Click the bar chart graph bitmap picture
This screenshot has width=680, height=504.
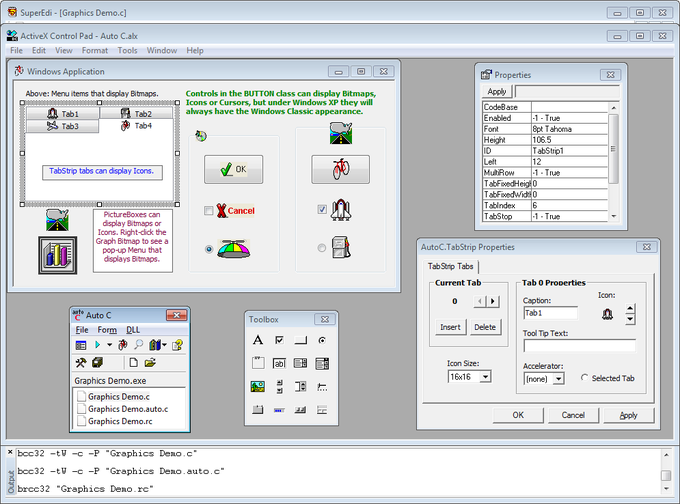coord(58,255)
